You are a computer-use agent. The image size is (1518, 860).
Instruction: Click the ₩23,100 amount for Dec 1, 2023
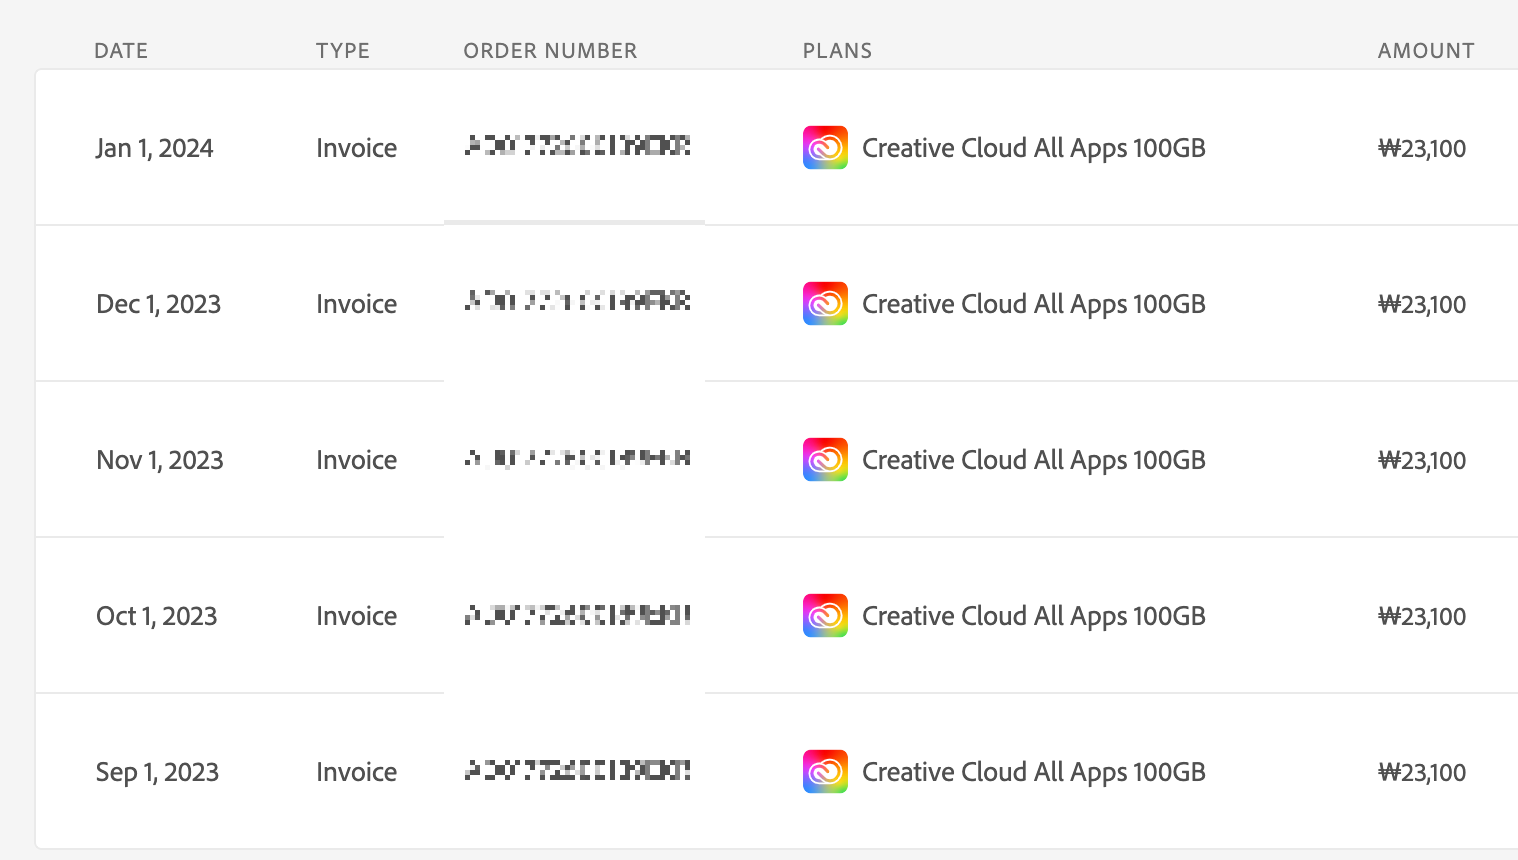1422,305
